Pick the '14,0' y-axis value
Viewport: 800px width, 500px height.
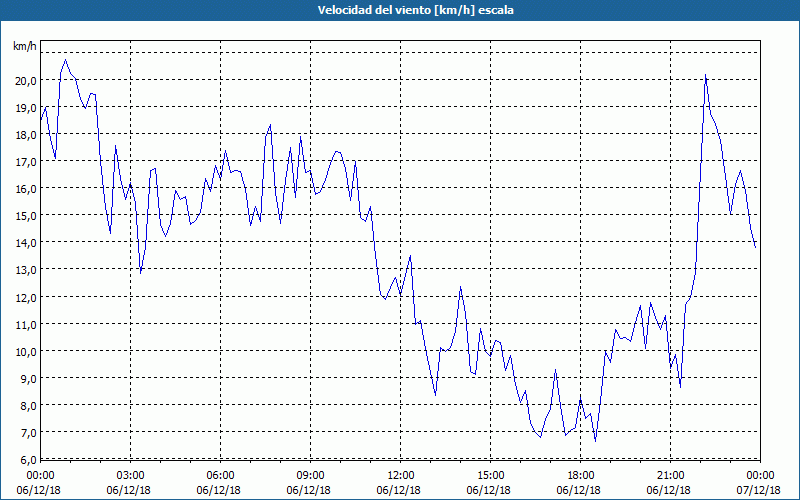[26, 242]
